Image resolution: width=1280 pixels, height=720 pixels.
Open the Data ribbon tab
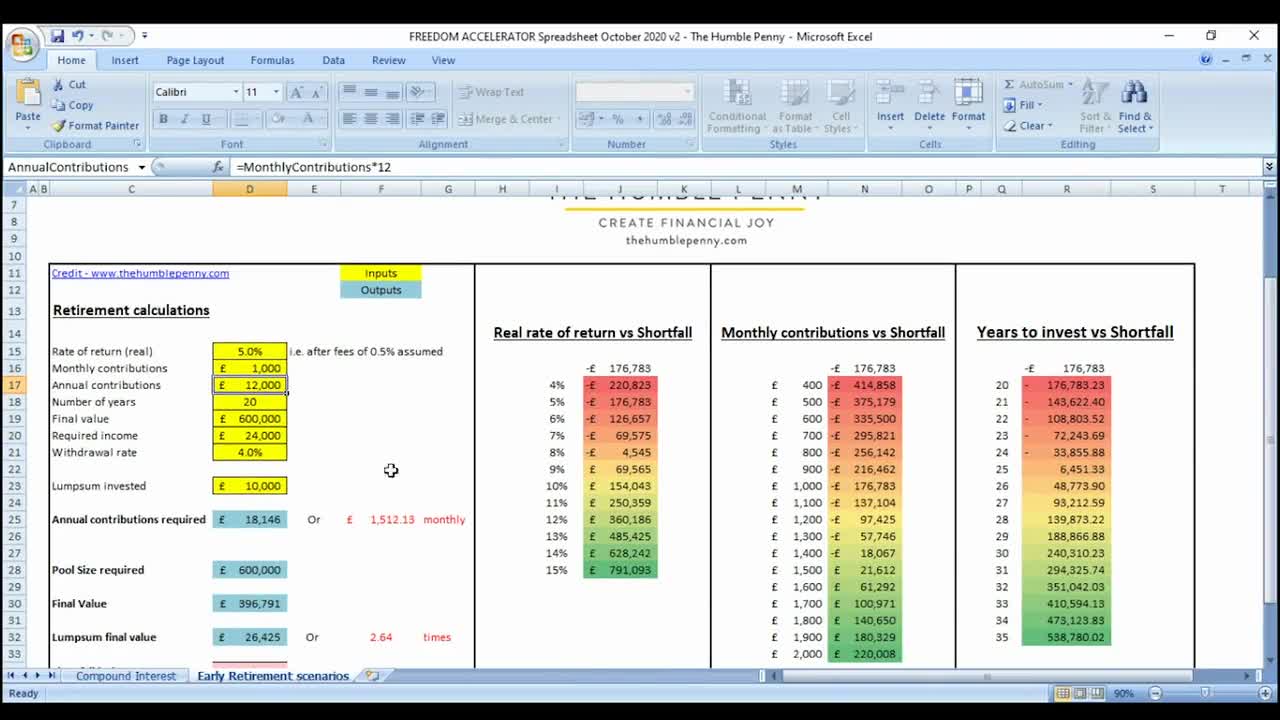tap(333, 60)
